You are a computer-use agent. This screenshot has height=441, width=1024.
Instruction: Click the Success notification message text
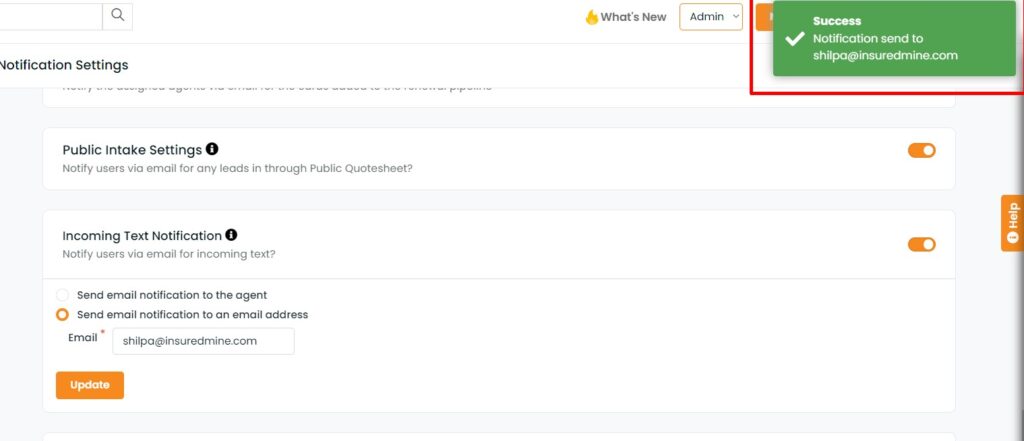(885, 47)
